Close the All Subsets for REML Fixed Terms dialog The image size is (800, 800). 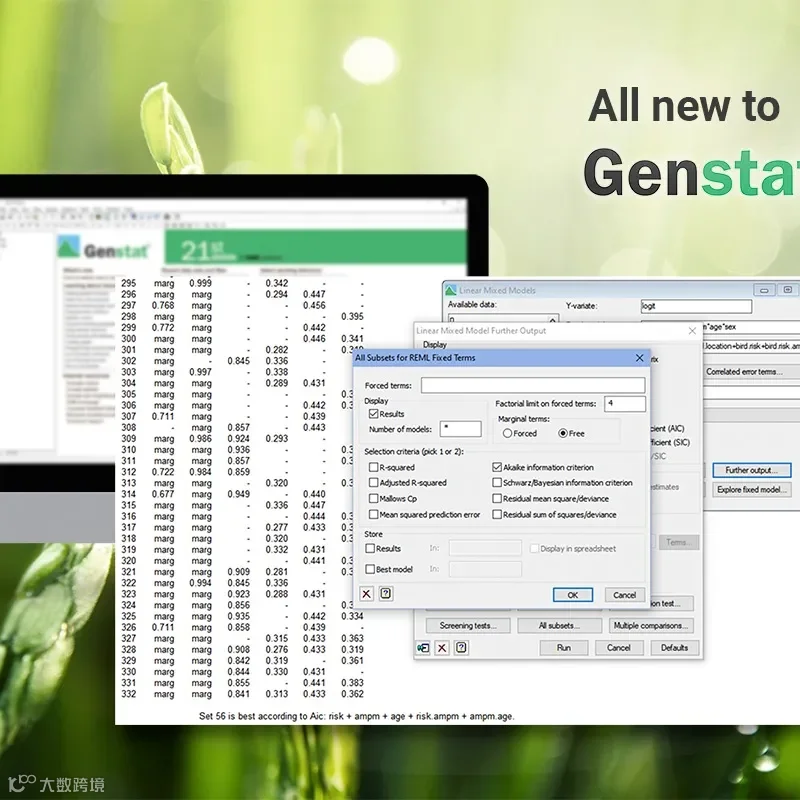639,358
